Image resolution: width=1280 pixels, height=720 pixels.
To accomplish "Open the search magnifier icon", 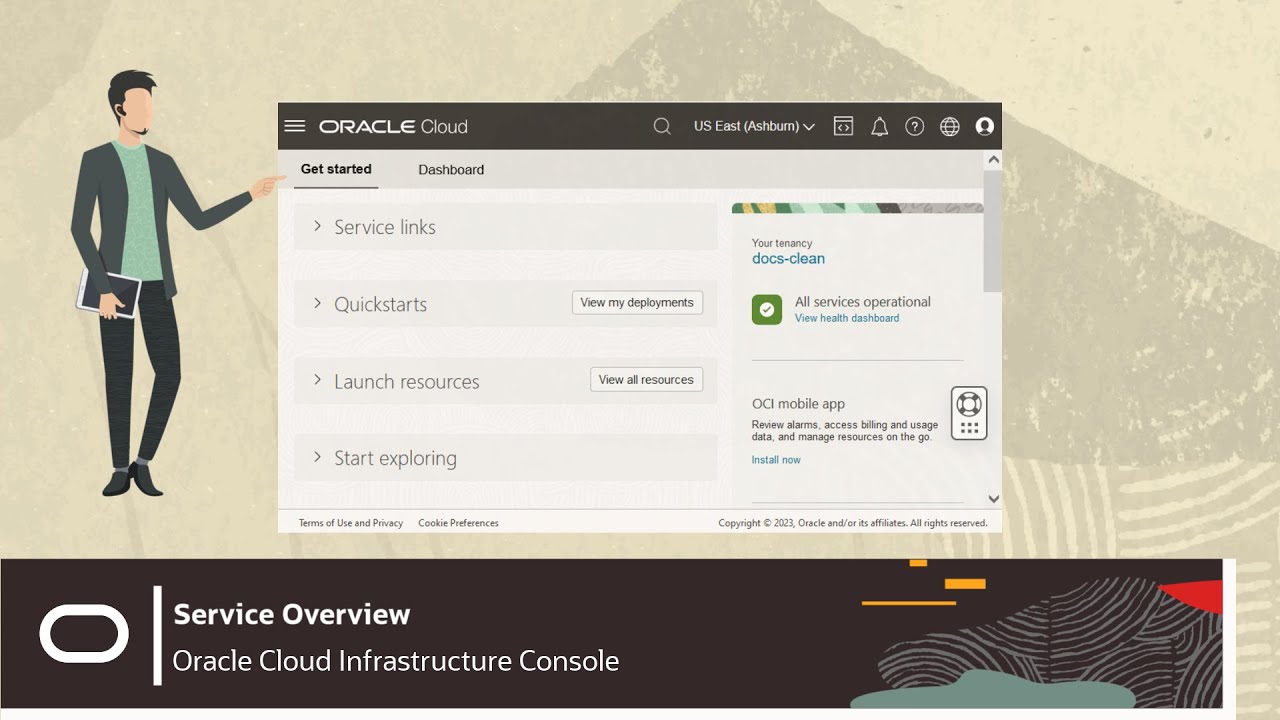I will (662, 126).
